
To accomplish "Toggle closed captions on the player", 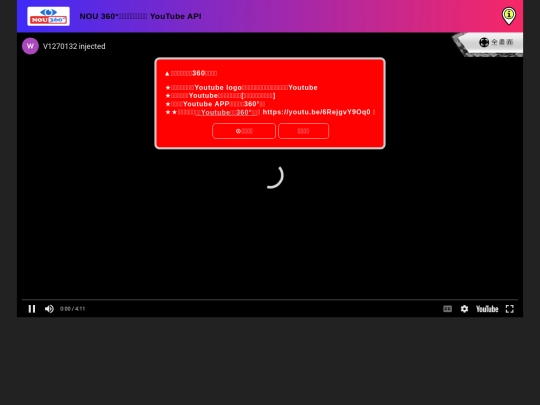I will [x=447, y=309].
